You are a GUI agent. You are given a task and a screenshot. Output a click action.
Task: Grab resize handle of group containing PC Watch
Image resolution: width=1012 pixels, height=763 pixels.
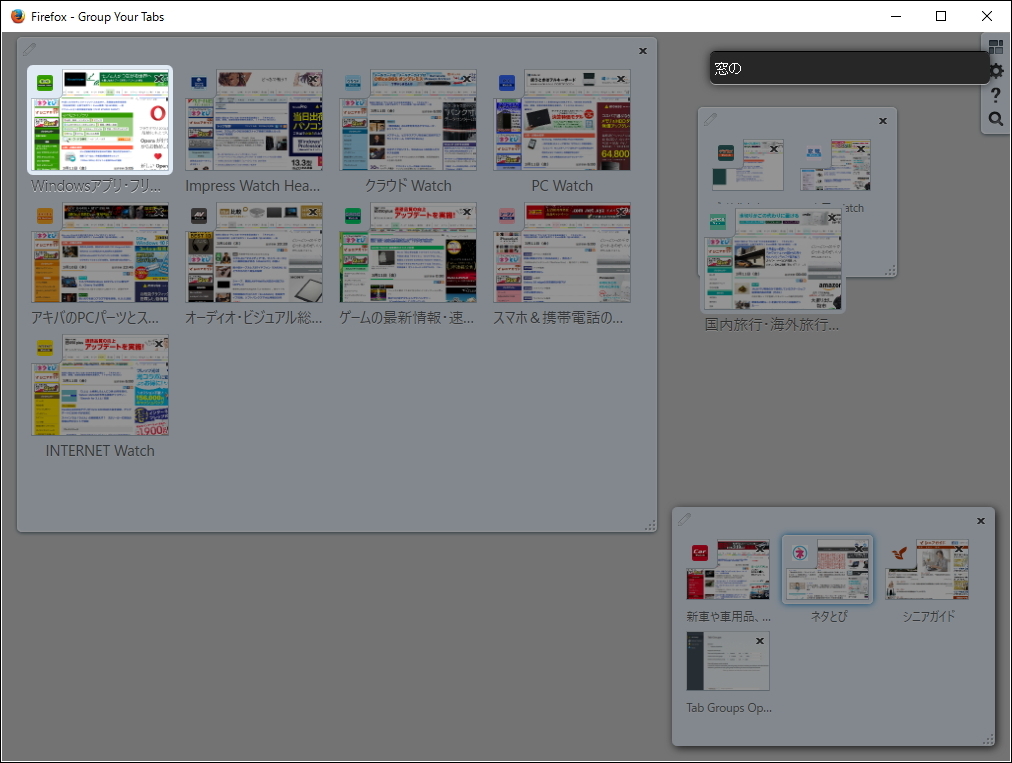coord(650,525)
